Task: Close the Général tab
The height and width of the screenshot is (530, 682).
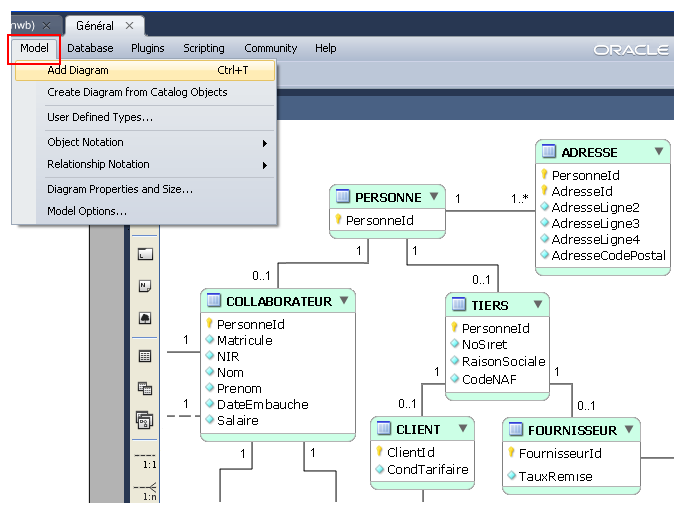Action: 130,25
